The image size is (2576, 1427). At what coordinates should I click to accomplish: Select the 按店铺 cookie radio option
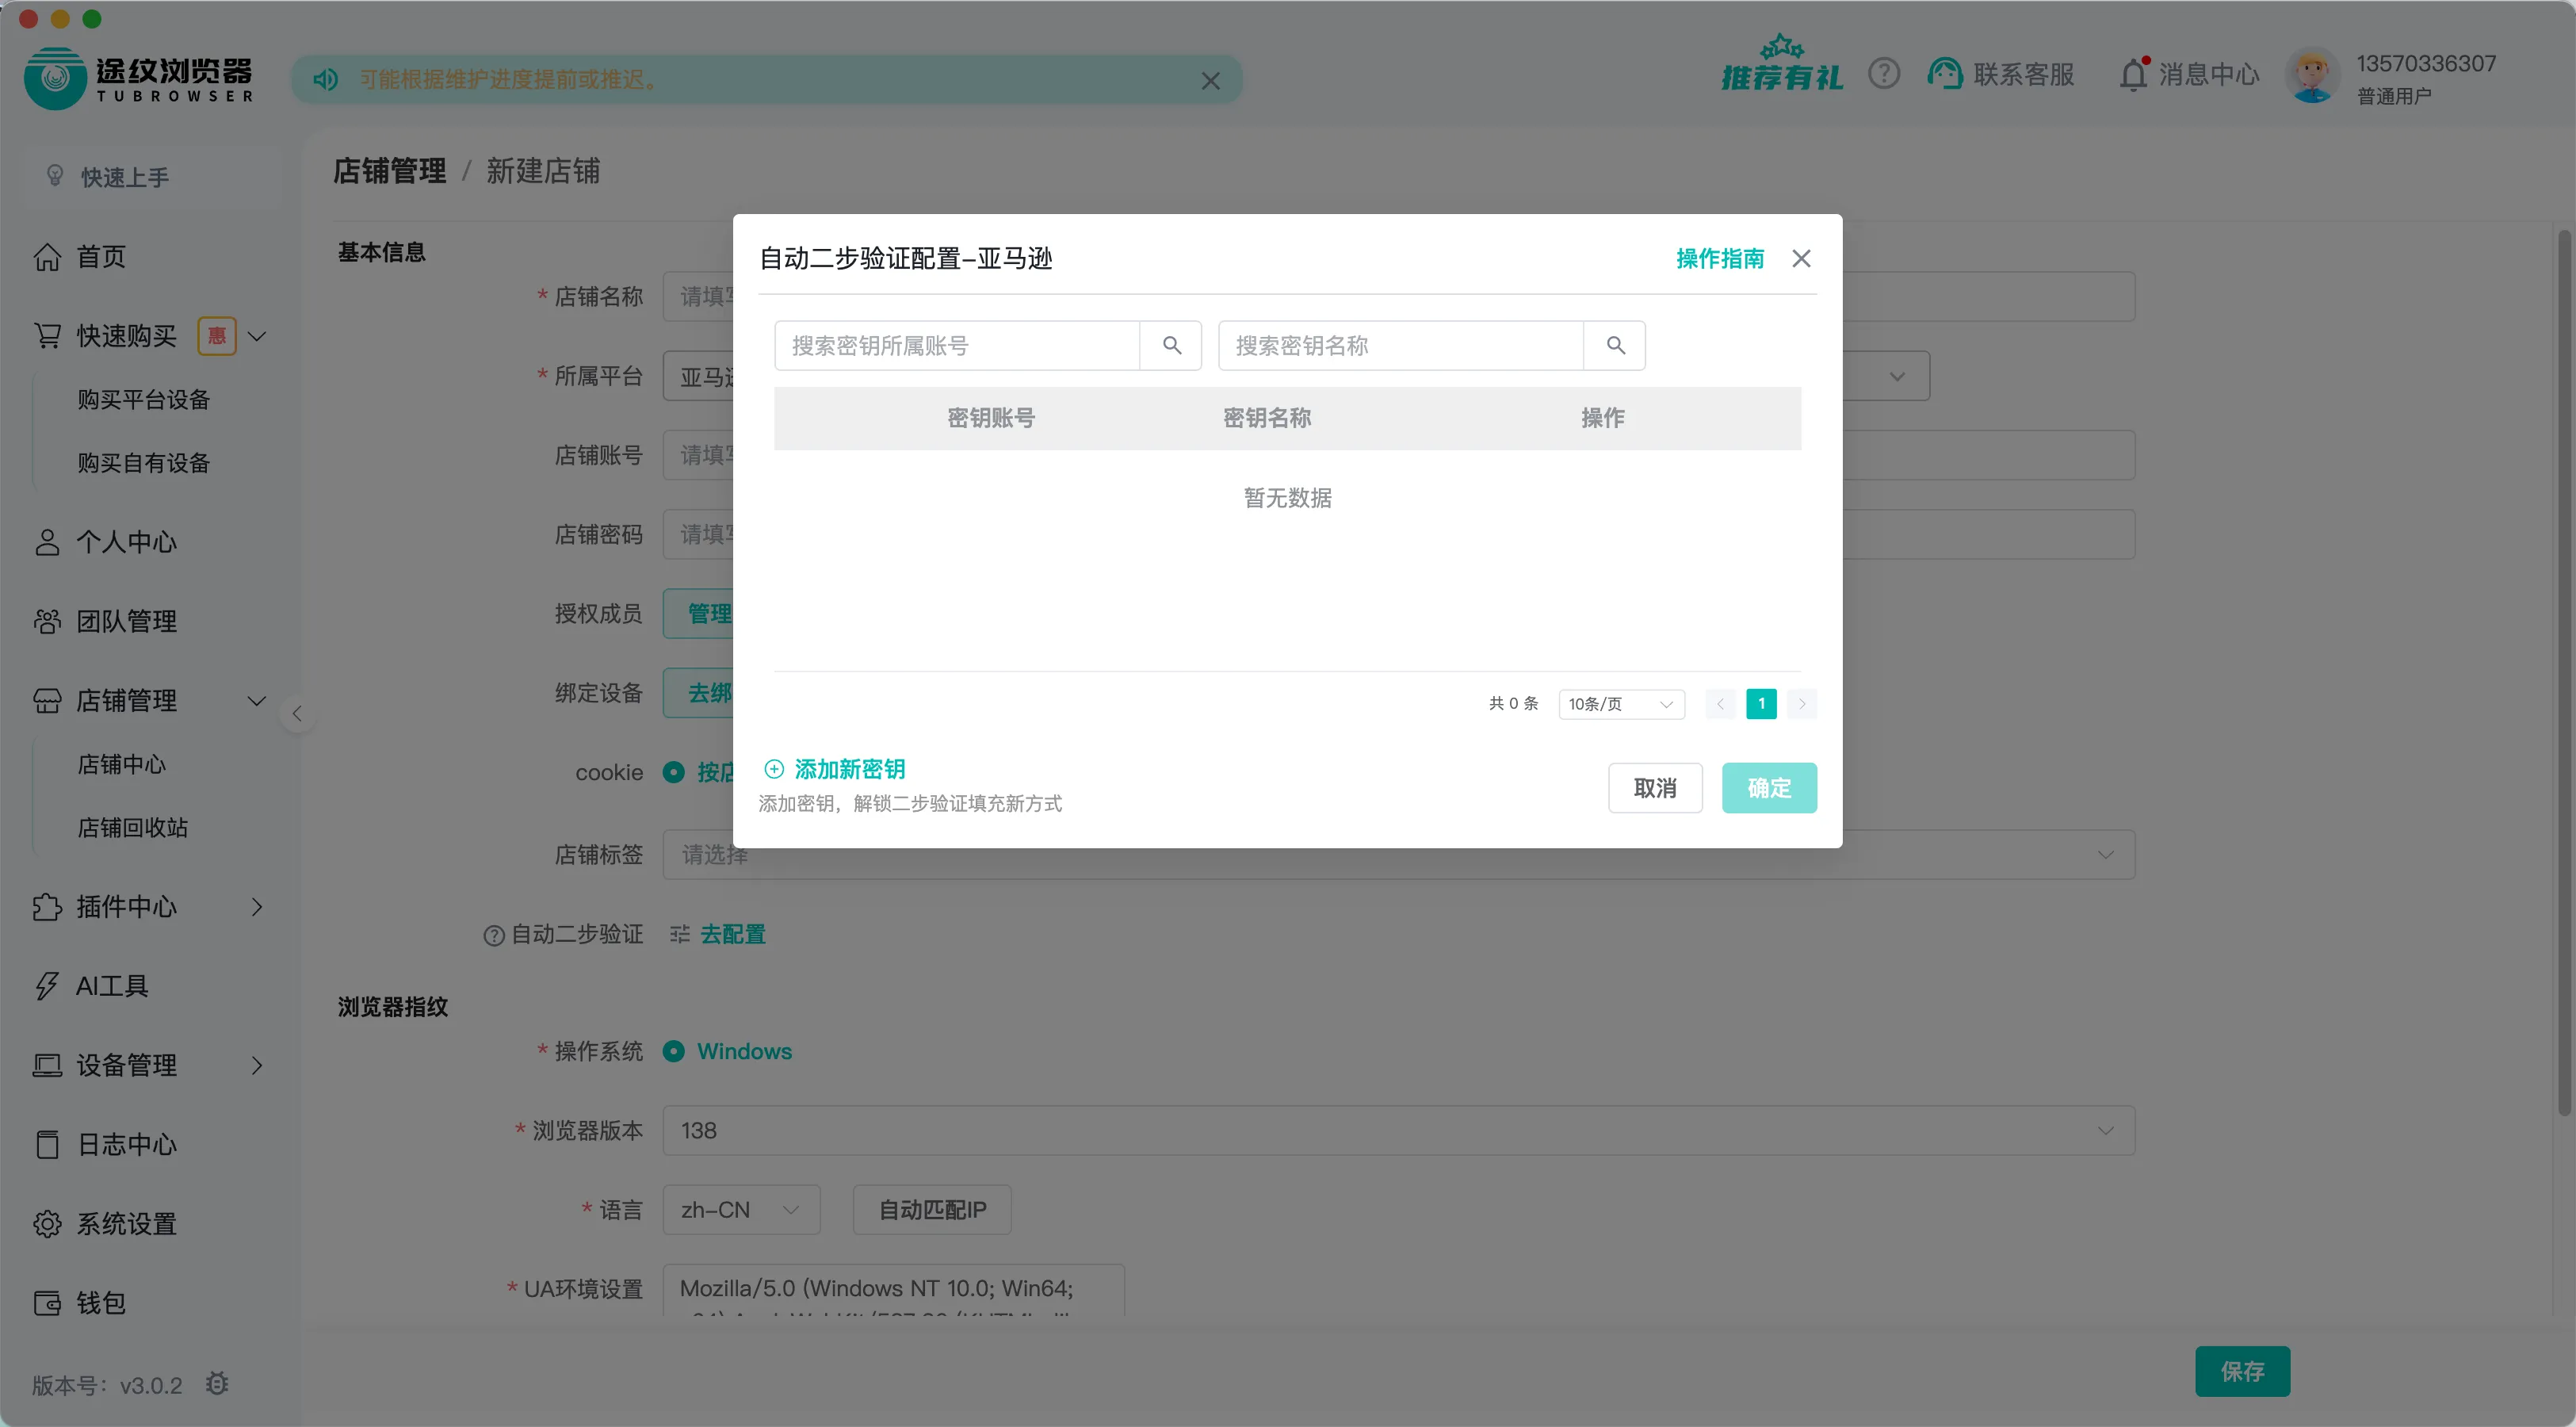point(674,772)
